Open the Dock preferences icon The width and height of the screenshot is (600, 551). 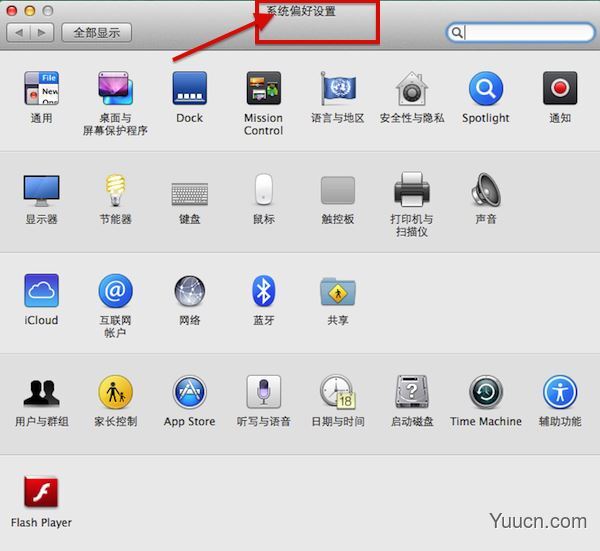(189, 89)
